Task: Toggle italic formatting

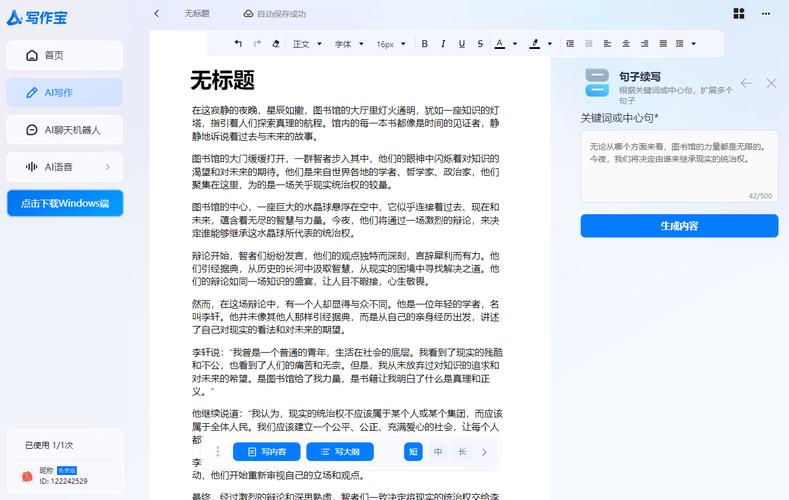Action: click(x=443, y=44)
